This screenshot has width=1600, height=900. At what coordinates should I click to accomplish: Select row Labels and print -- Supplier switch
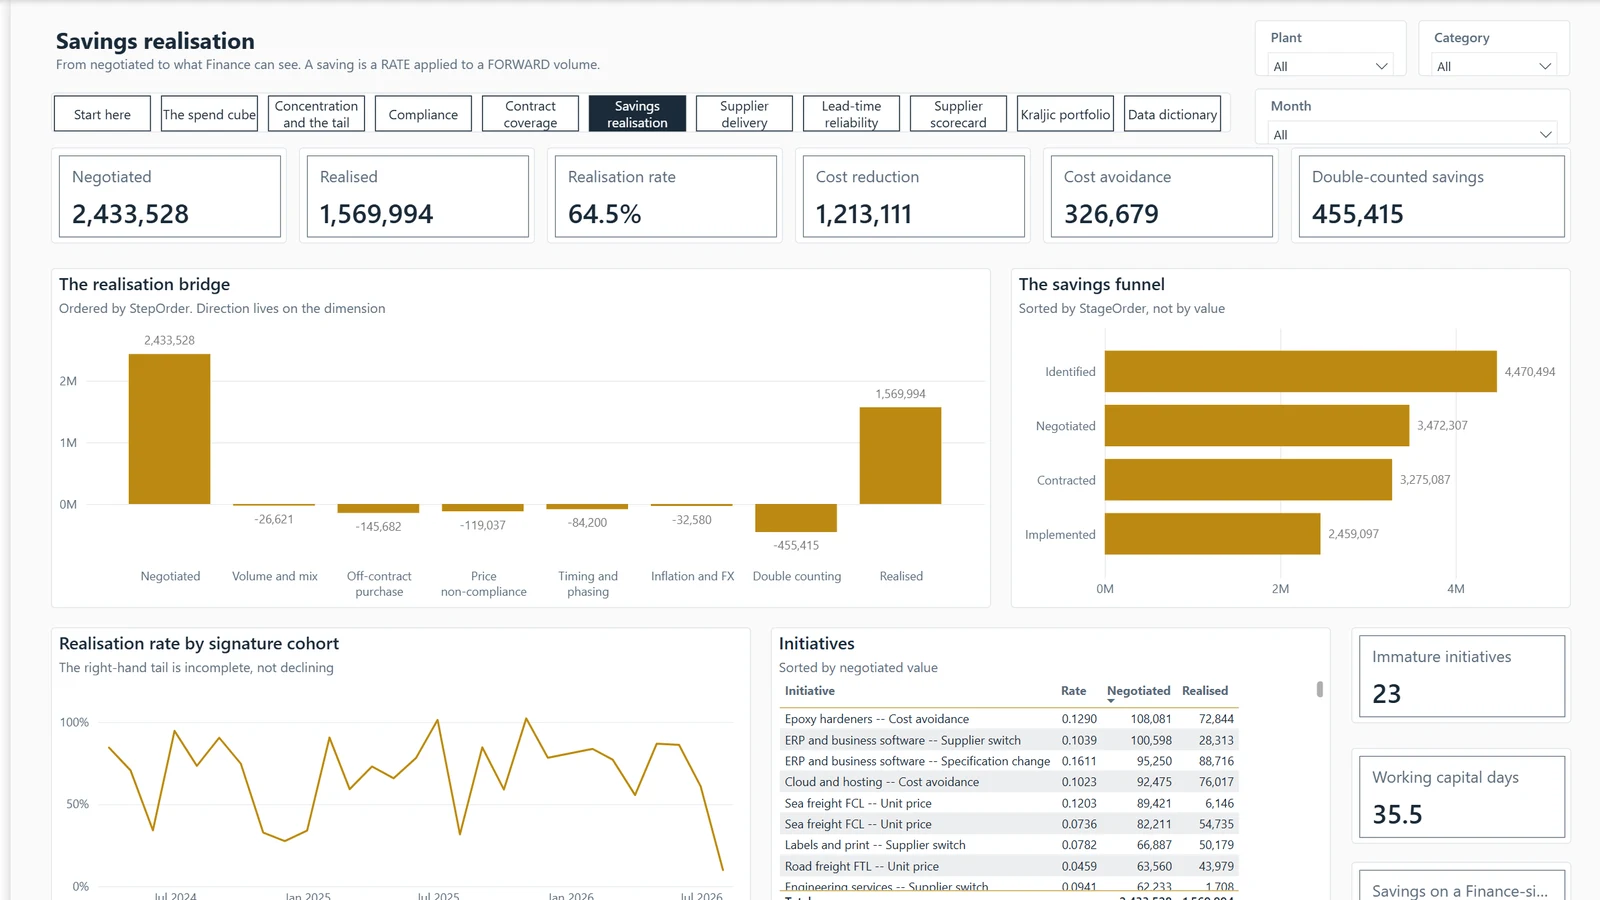click(1009, 845)
